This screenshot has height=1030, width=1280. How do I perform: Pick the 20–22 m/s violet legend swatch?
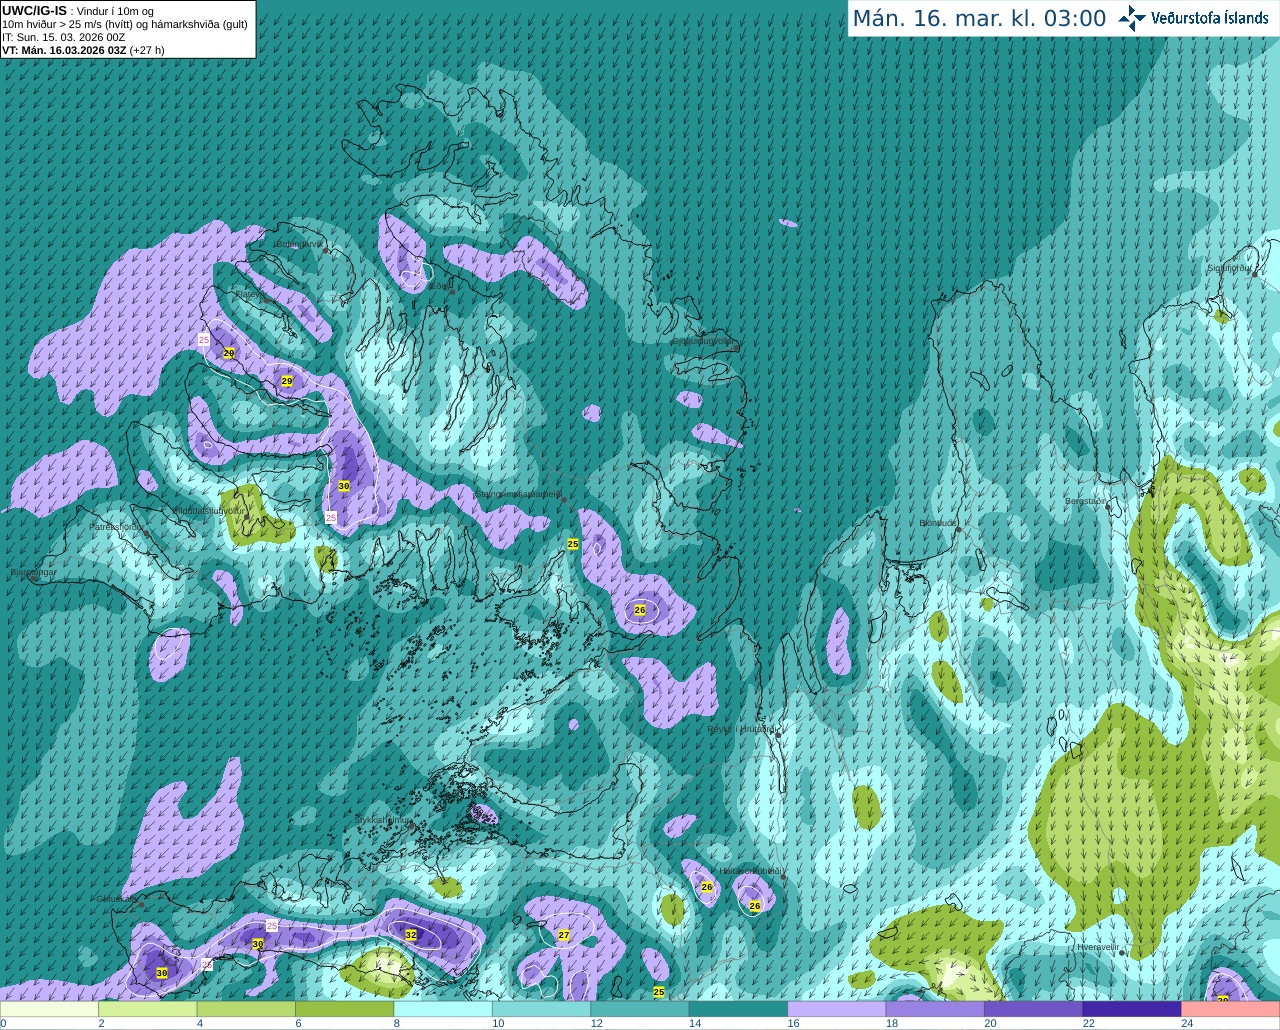[1035, 1009]
